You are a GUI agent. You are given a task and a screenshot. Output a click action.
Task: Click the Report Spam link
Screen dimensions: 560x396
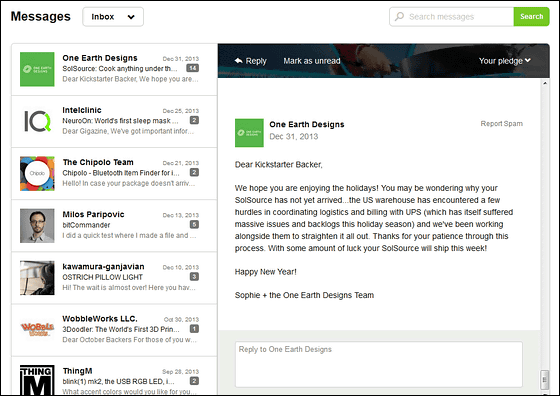[x=501, y=124]
